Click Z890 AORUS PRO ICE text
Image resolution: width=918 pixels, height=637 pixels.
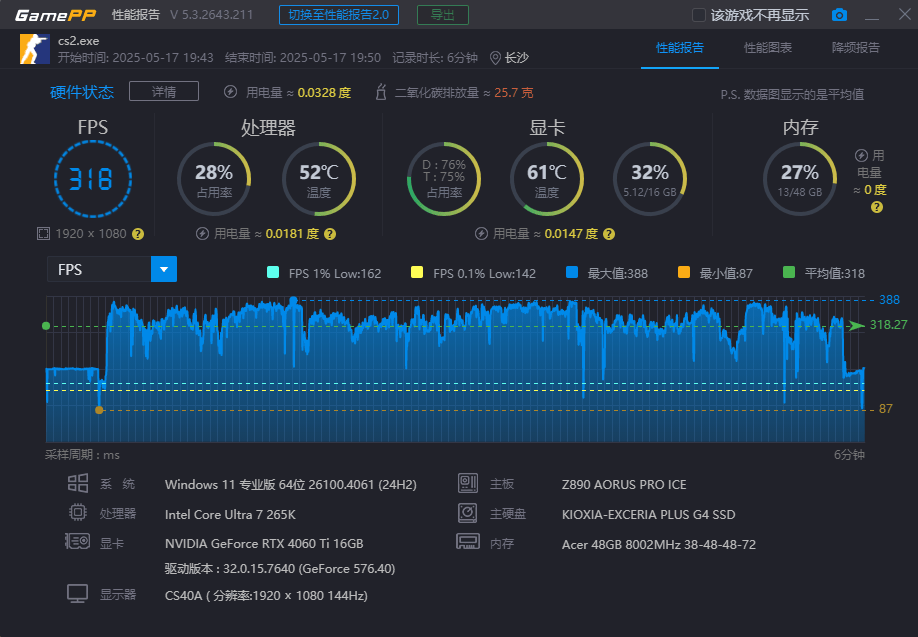[624, 485]
